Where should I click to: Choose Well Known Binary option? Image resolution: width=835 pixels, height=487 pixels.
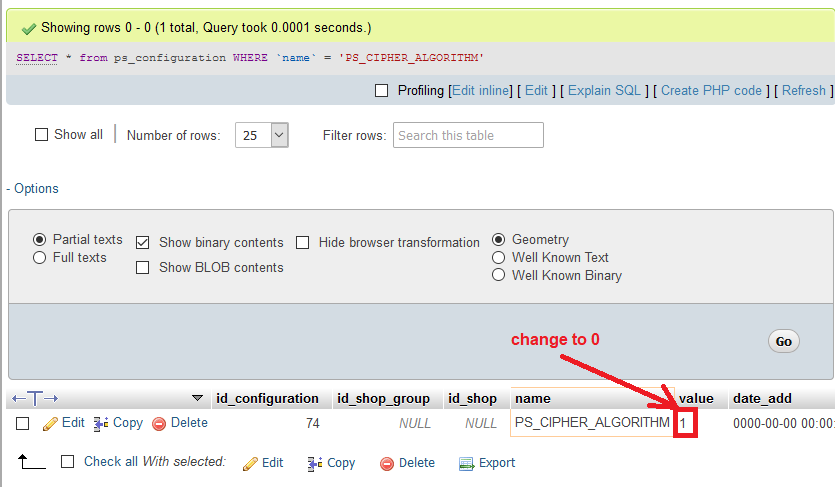(x=498, y=275)
